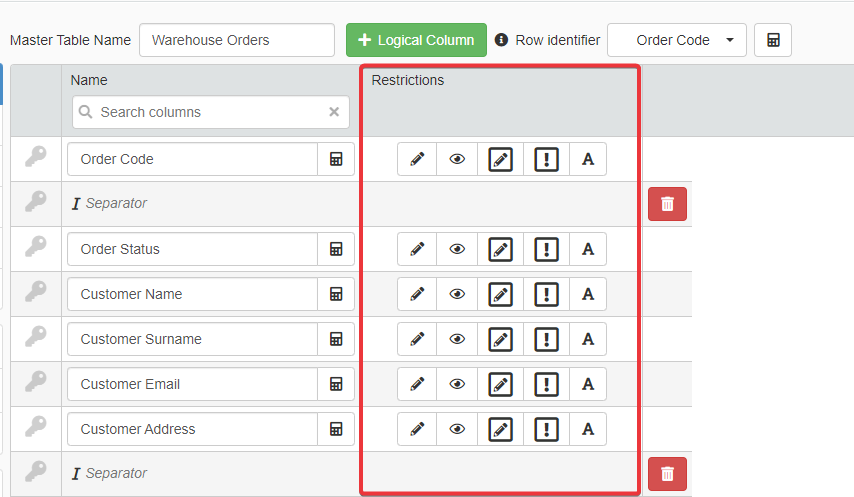Click the Name column header
Viewport: 854px width, 497px height.
pyautogui.click(x=89, y=80)
